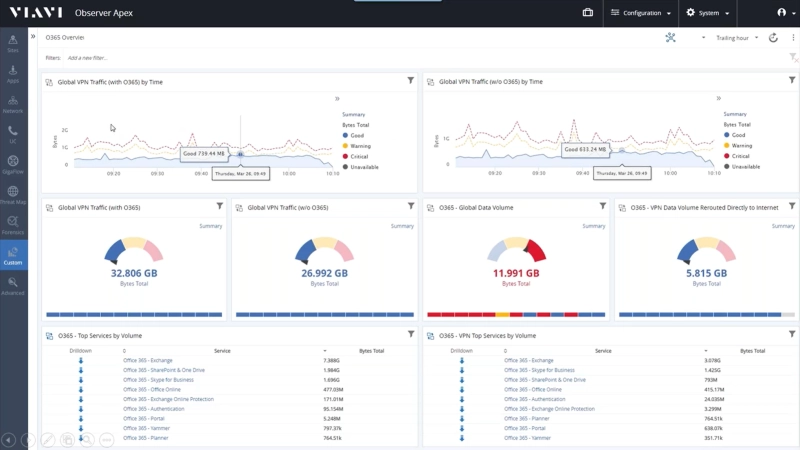Click the refresh dashboard icon
800x450 pixels.
click(773, 38)
